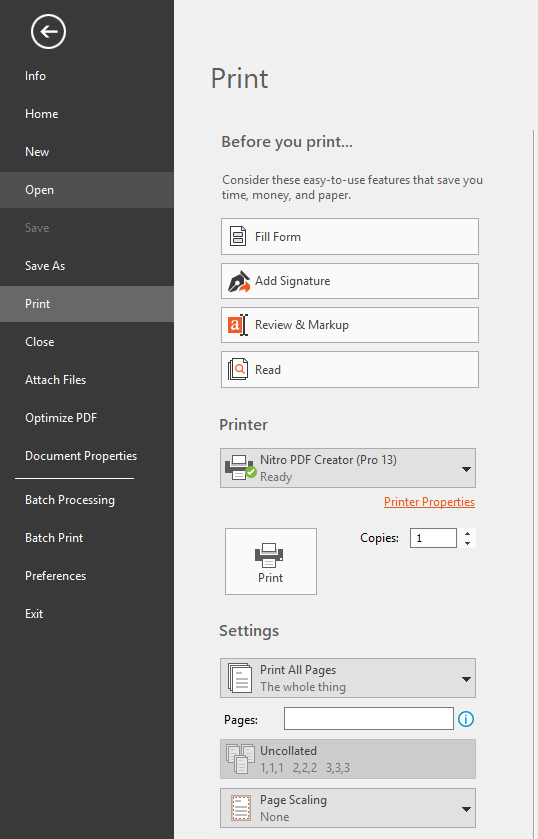This screenshot has height=839, width=538.
Task: Click the Review & Markup text icon
Action: (x=238, y=325)
